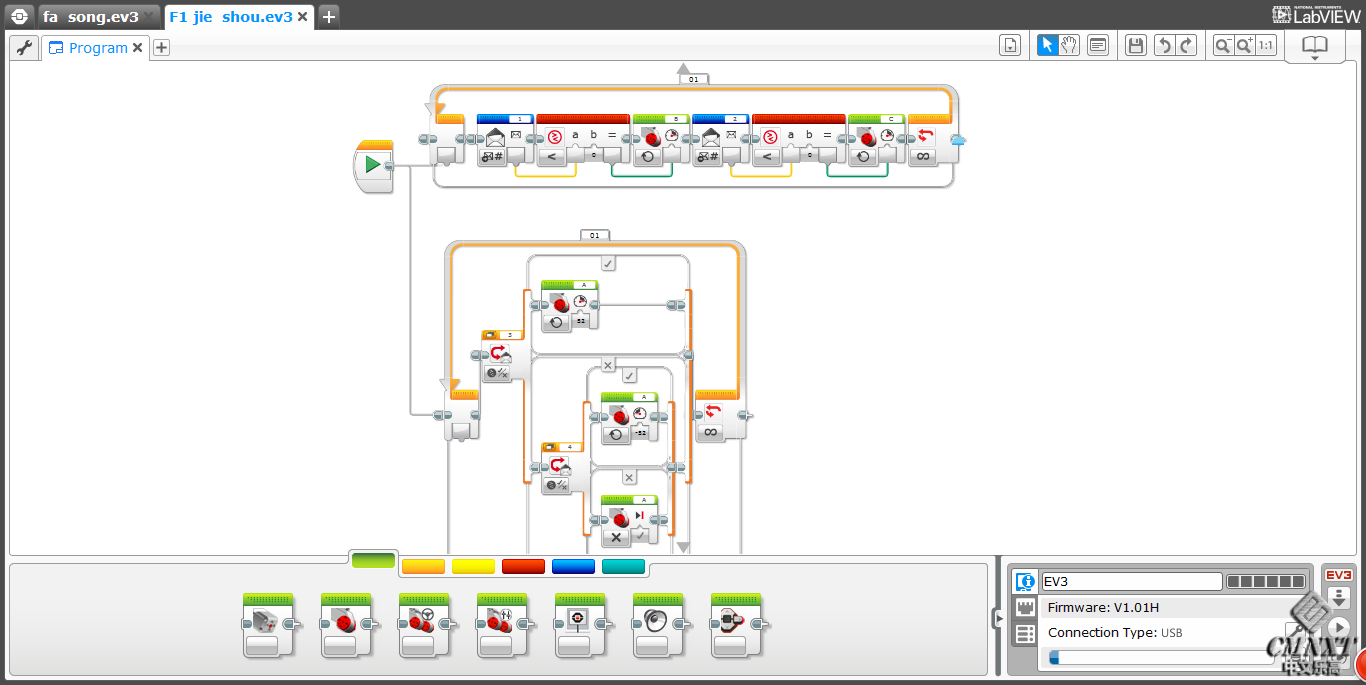Pick the Large Motor palette block
Viewport: 1366px width, 685px height.
click(346, 625)
